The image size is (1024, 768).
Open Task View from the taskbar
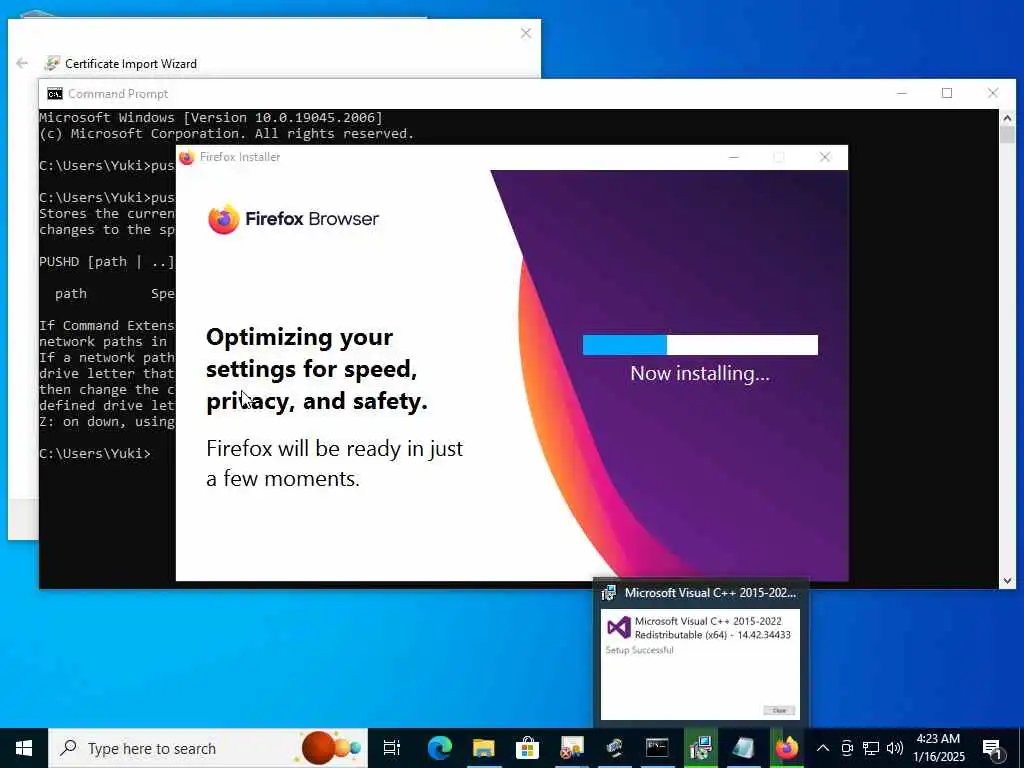pyautogui.click(x=392, y=748)
